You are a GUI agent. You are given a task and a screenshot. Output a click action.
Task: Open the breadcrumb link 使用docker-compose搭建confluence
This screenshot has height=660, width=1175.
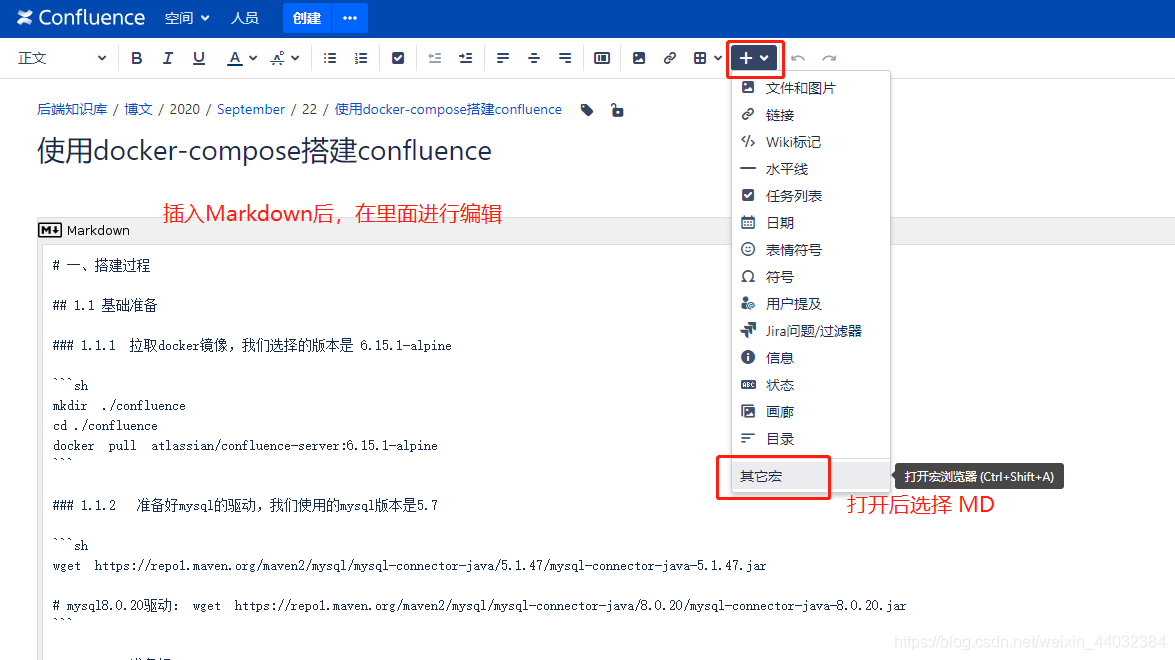448,109
